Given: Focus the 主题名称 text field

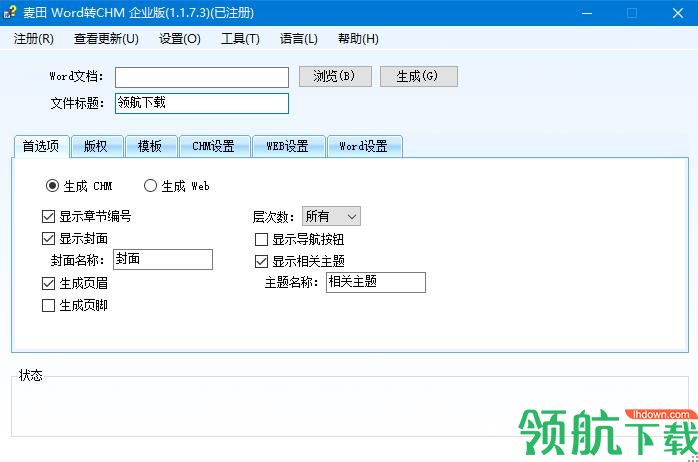Looking at the screenshot, I should tap(376, 282).
